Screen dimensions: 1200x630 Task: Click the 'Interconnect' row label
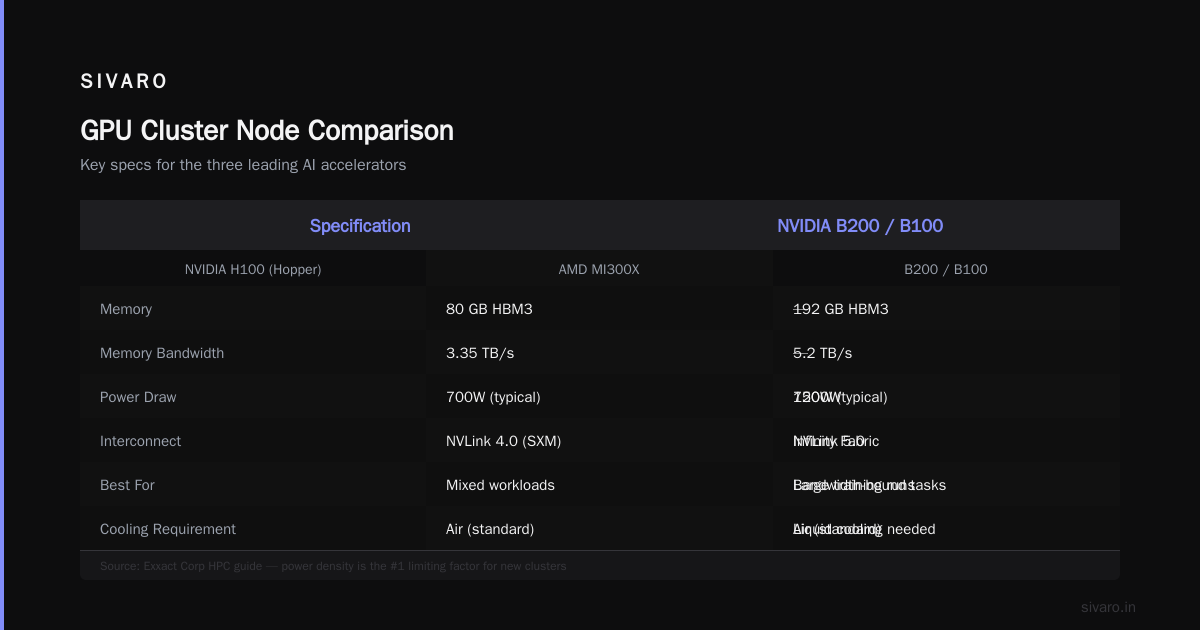[x=141, y=441]
